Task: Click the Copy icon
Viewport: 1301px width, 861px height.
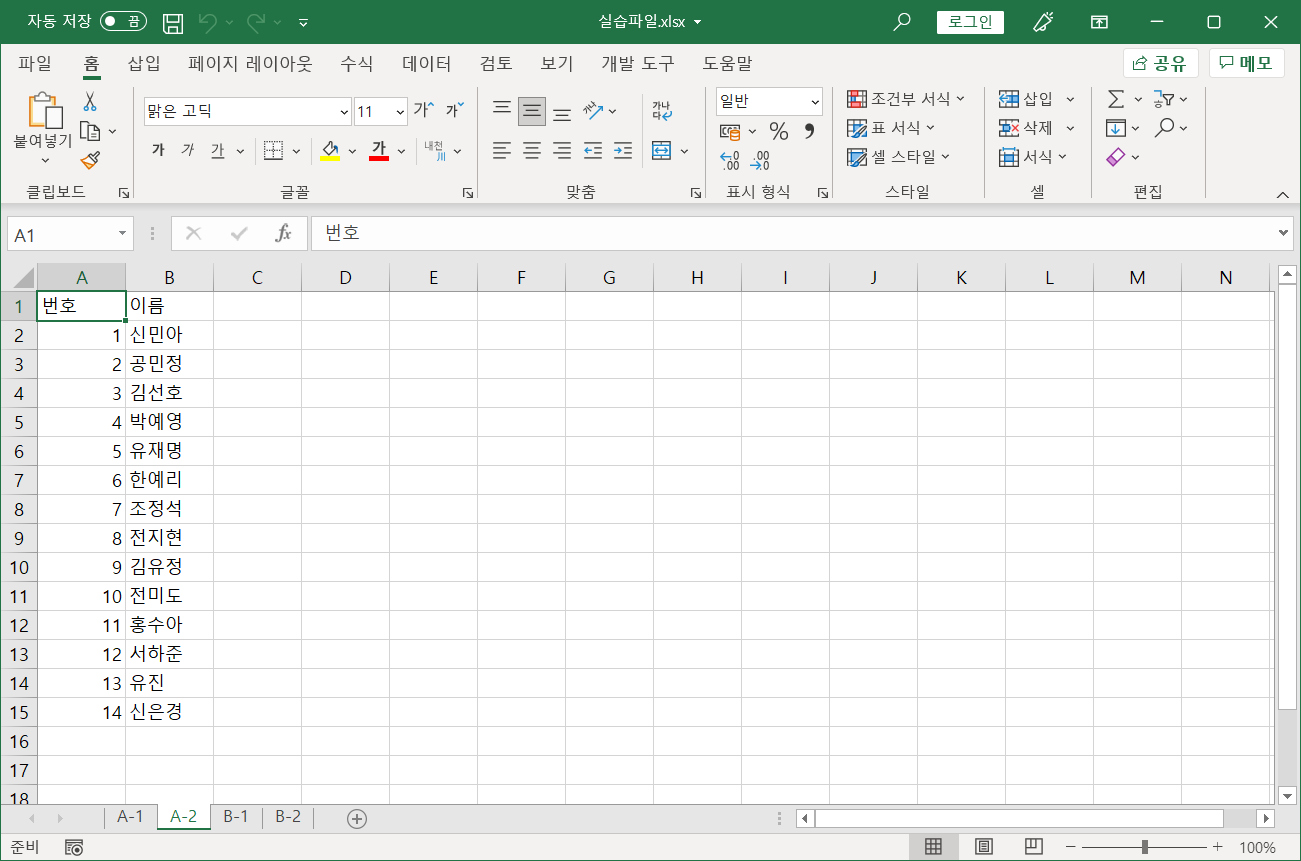Action: pos(91,131)
